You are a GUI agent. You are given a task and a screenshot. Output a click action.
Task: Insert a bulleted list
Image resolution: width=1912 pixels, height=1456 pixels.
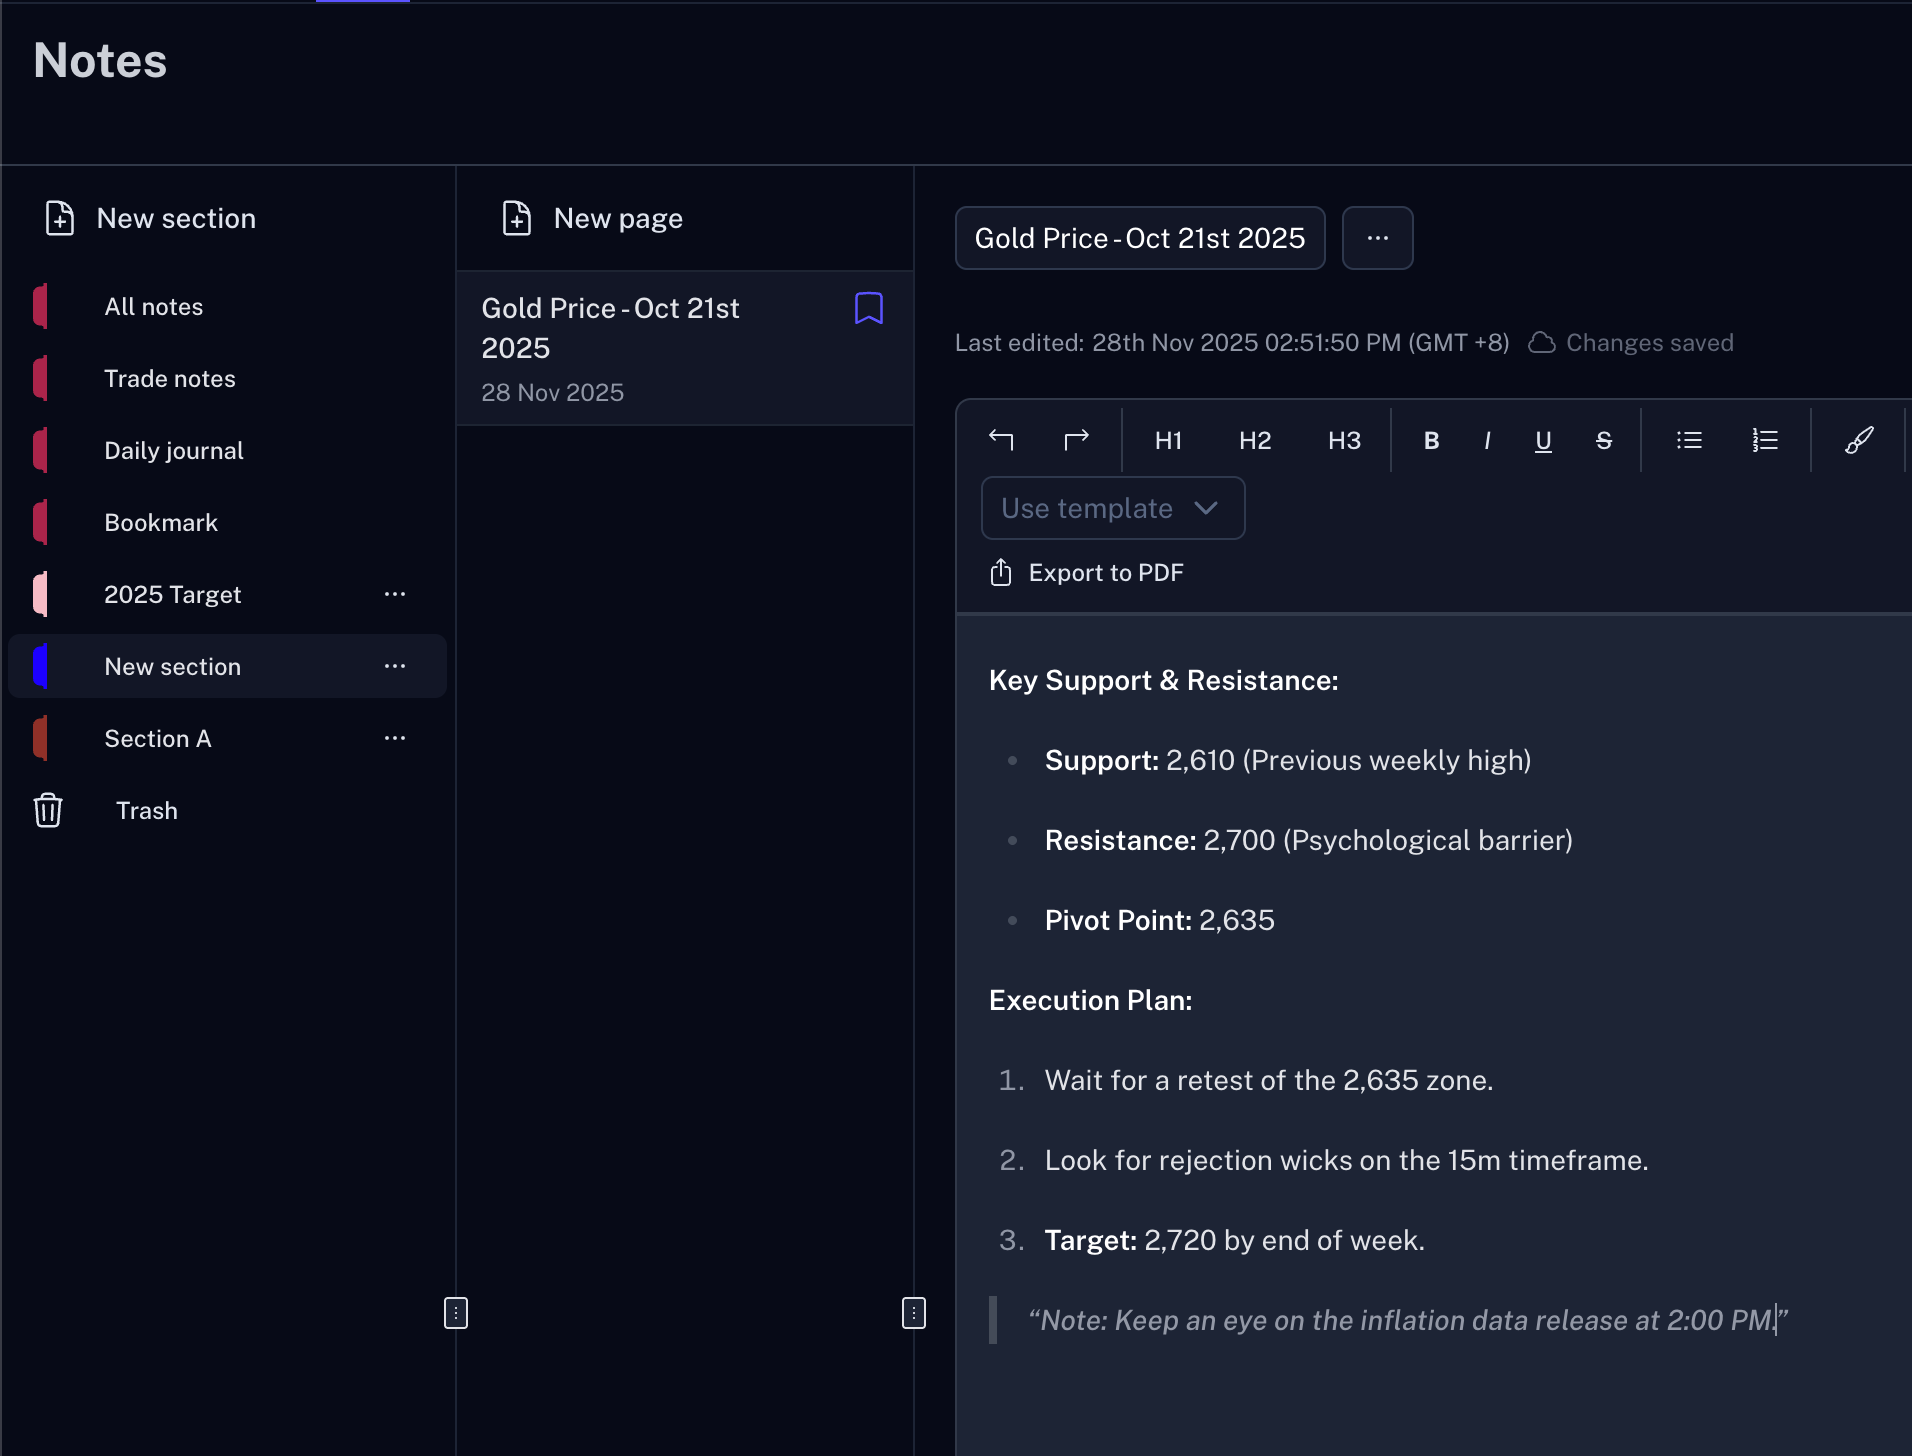[1688, 440]
